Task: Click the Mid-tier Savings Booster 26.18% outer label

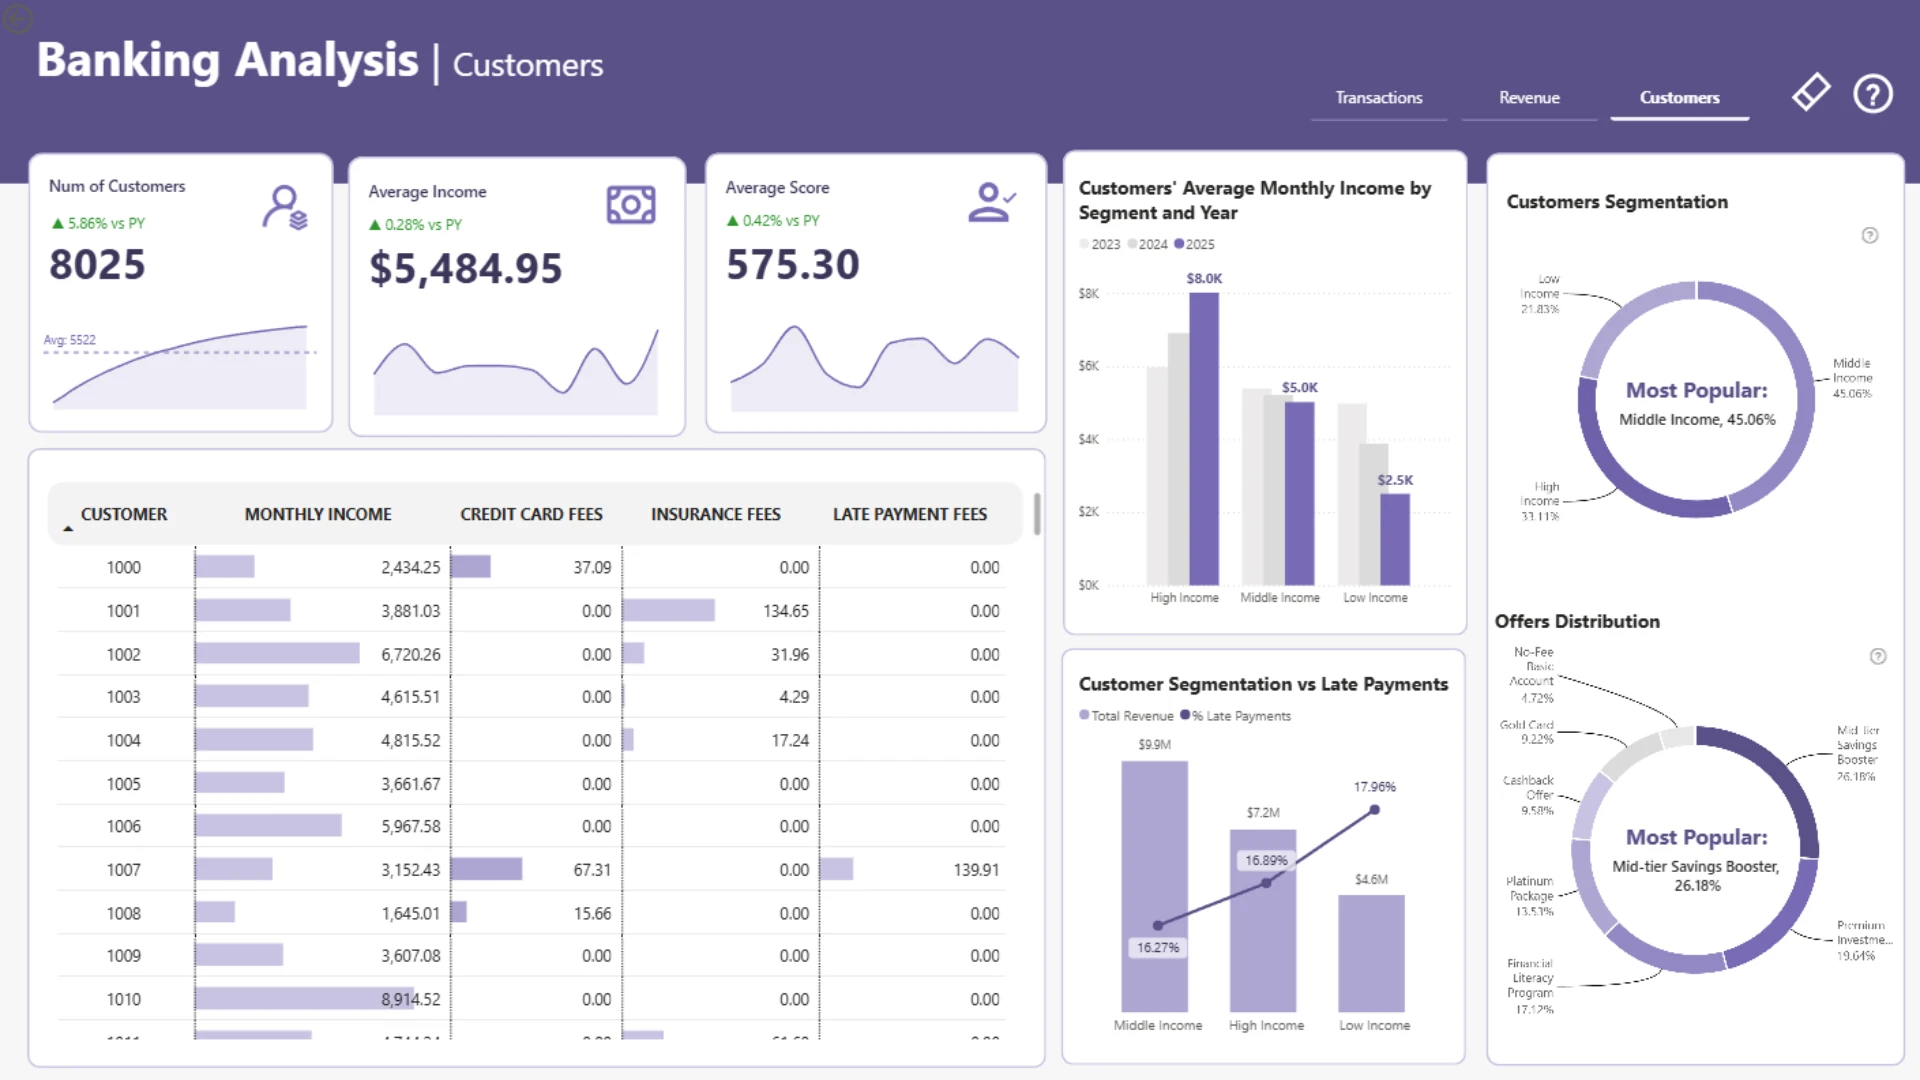Action: pos(1857,753)
